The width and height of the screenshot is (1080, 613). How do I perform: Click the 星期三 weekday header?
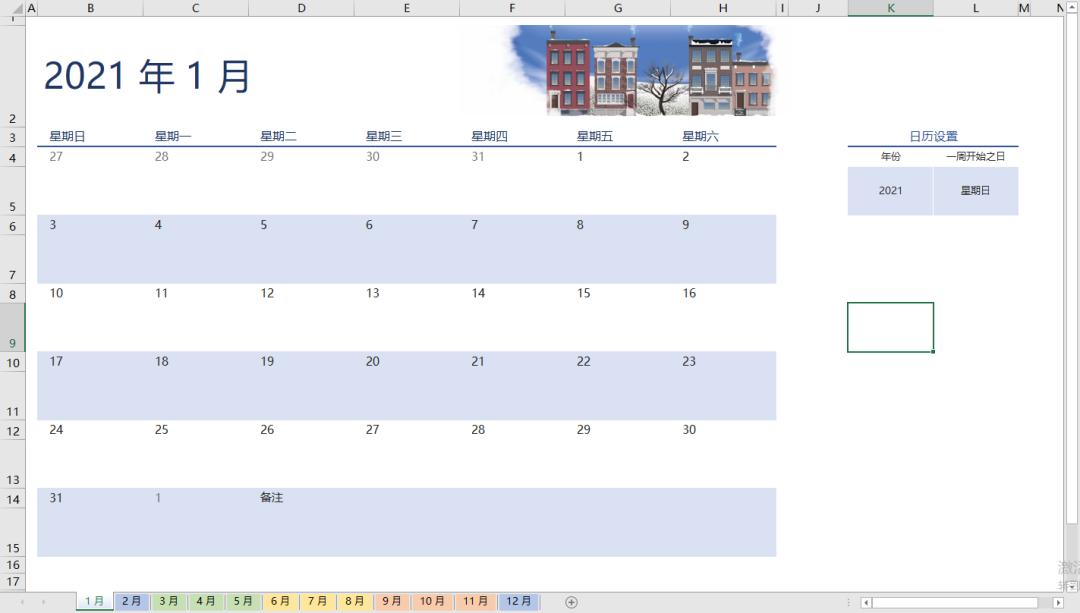tap(384, 136)
